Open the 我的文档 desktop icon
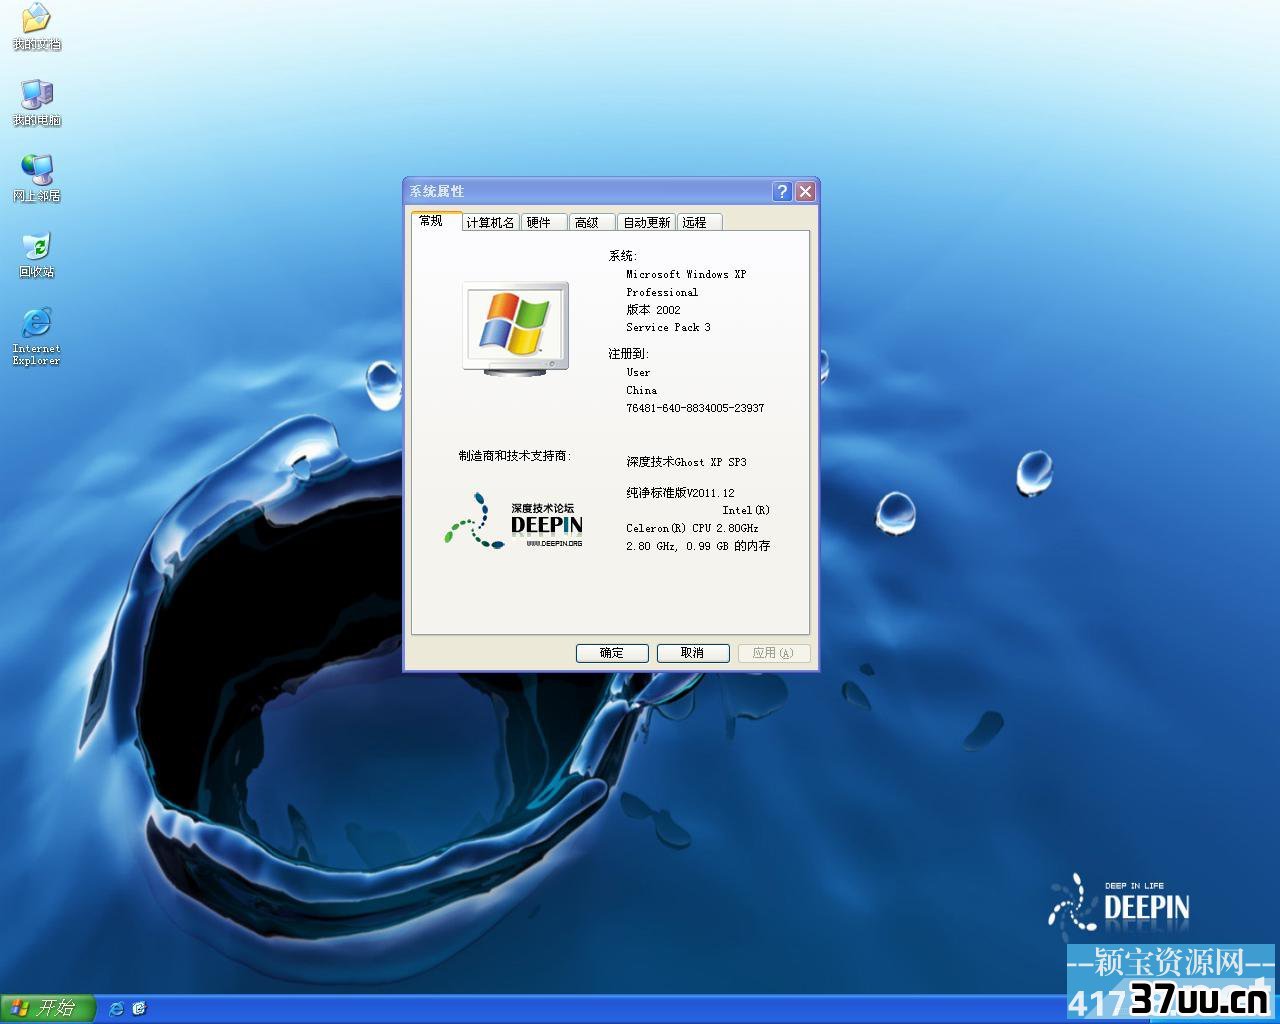The image size is (1280, 1024). pos(36,26)
